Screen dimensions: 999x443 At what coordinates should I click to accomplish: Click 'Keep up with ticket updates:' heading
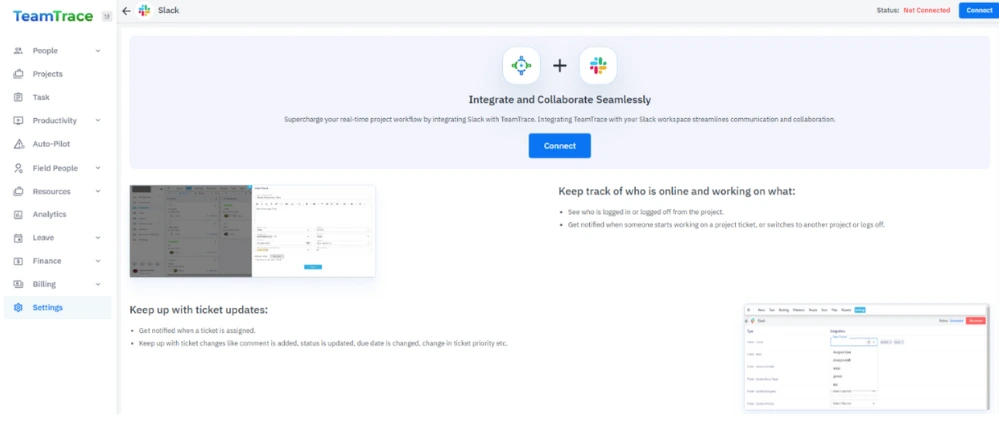(198, 310)
